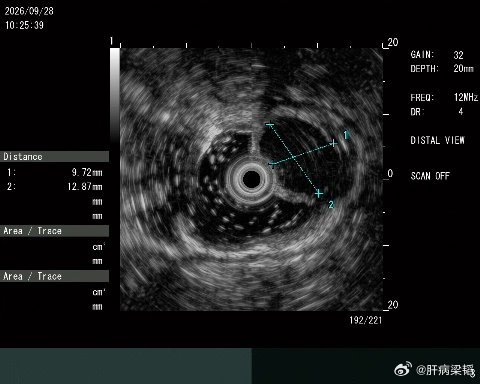
Task: Click caliper label 1 on the ultrasound image
Action: pos(346,135)
